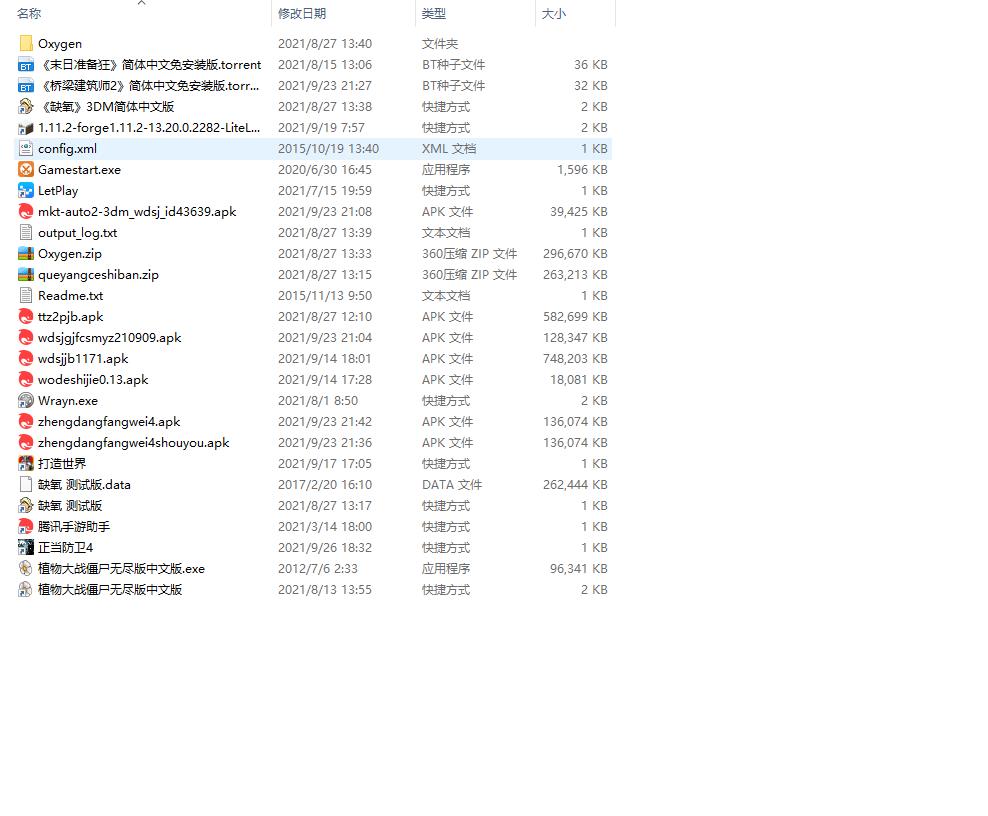This screenshot has width=988, height=816.
Task: Click the 腾讯手游助手 shortcut icon
Action: coord(26,527)
